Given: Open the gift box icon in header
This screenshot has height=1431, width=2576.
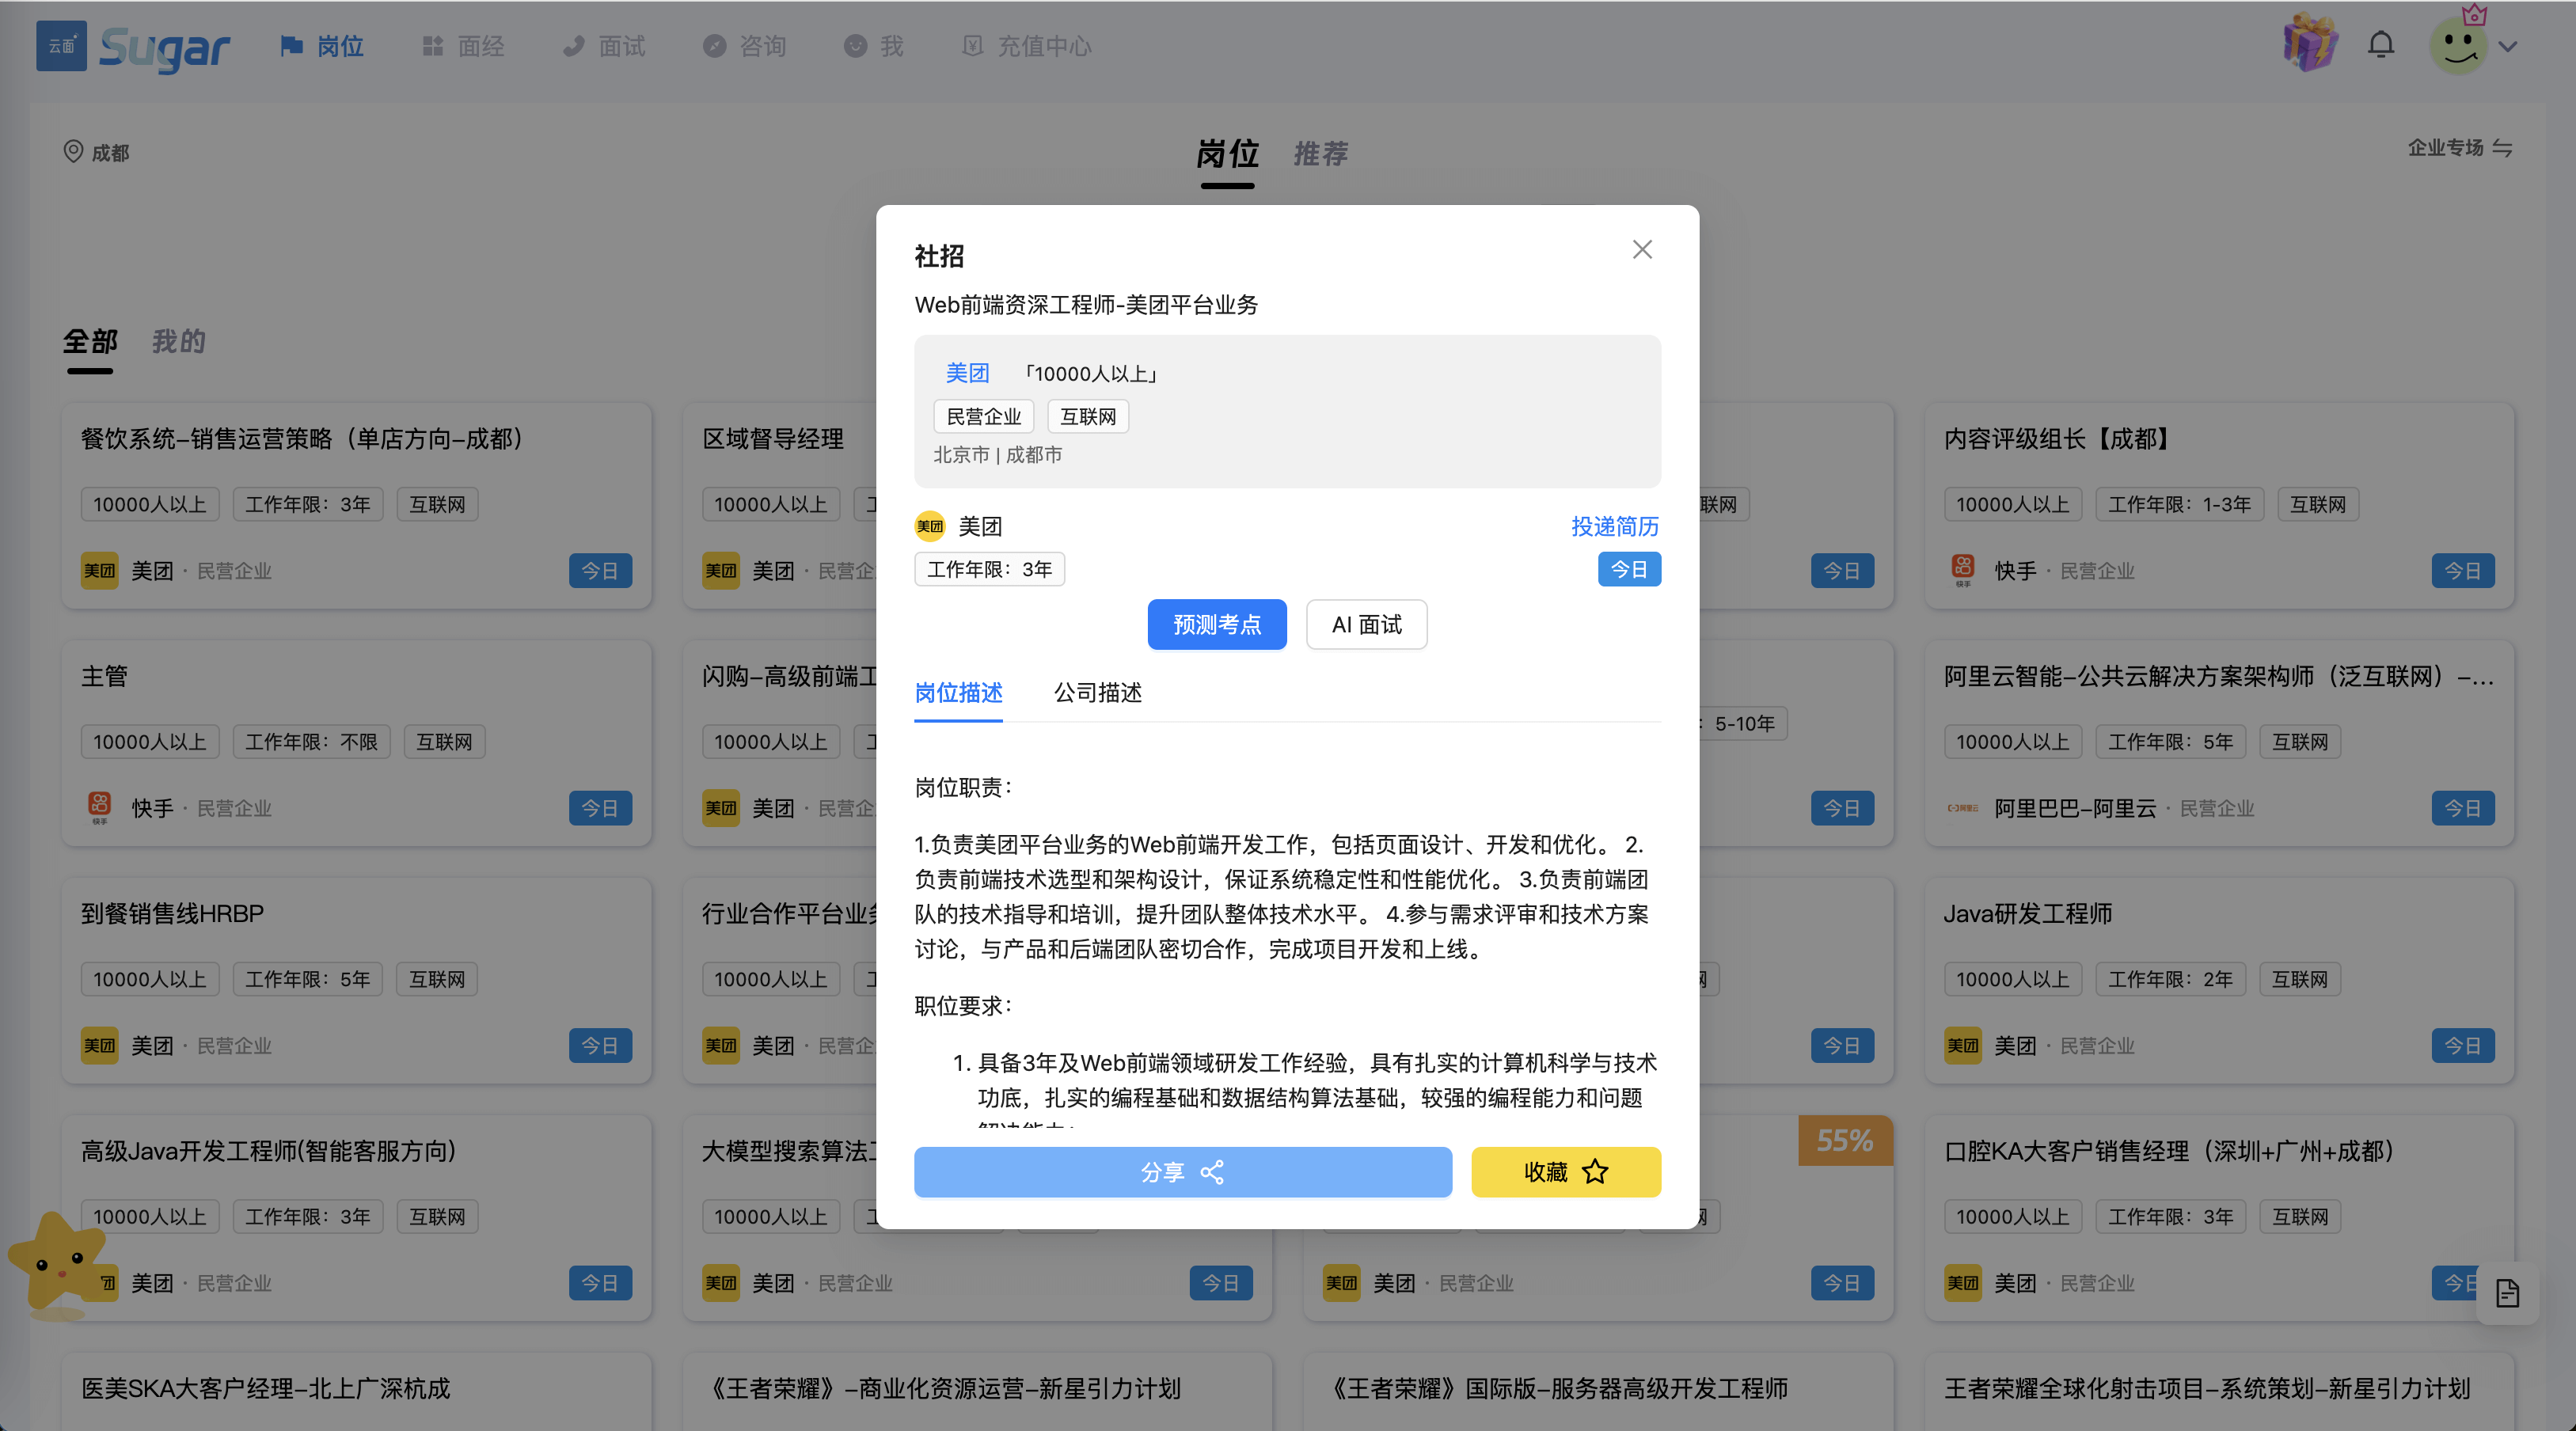Looking at the screenshot, I should [2309, 43].
